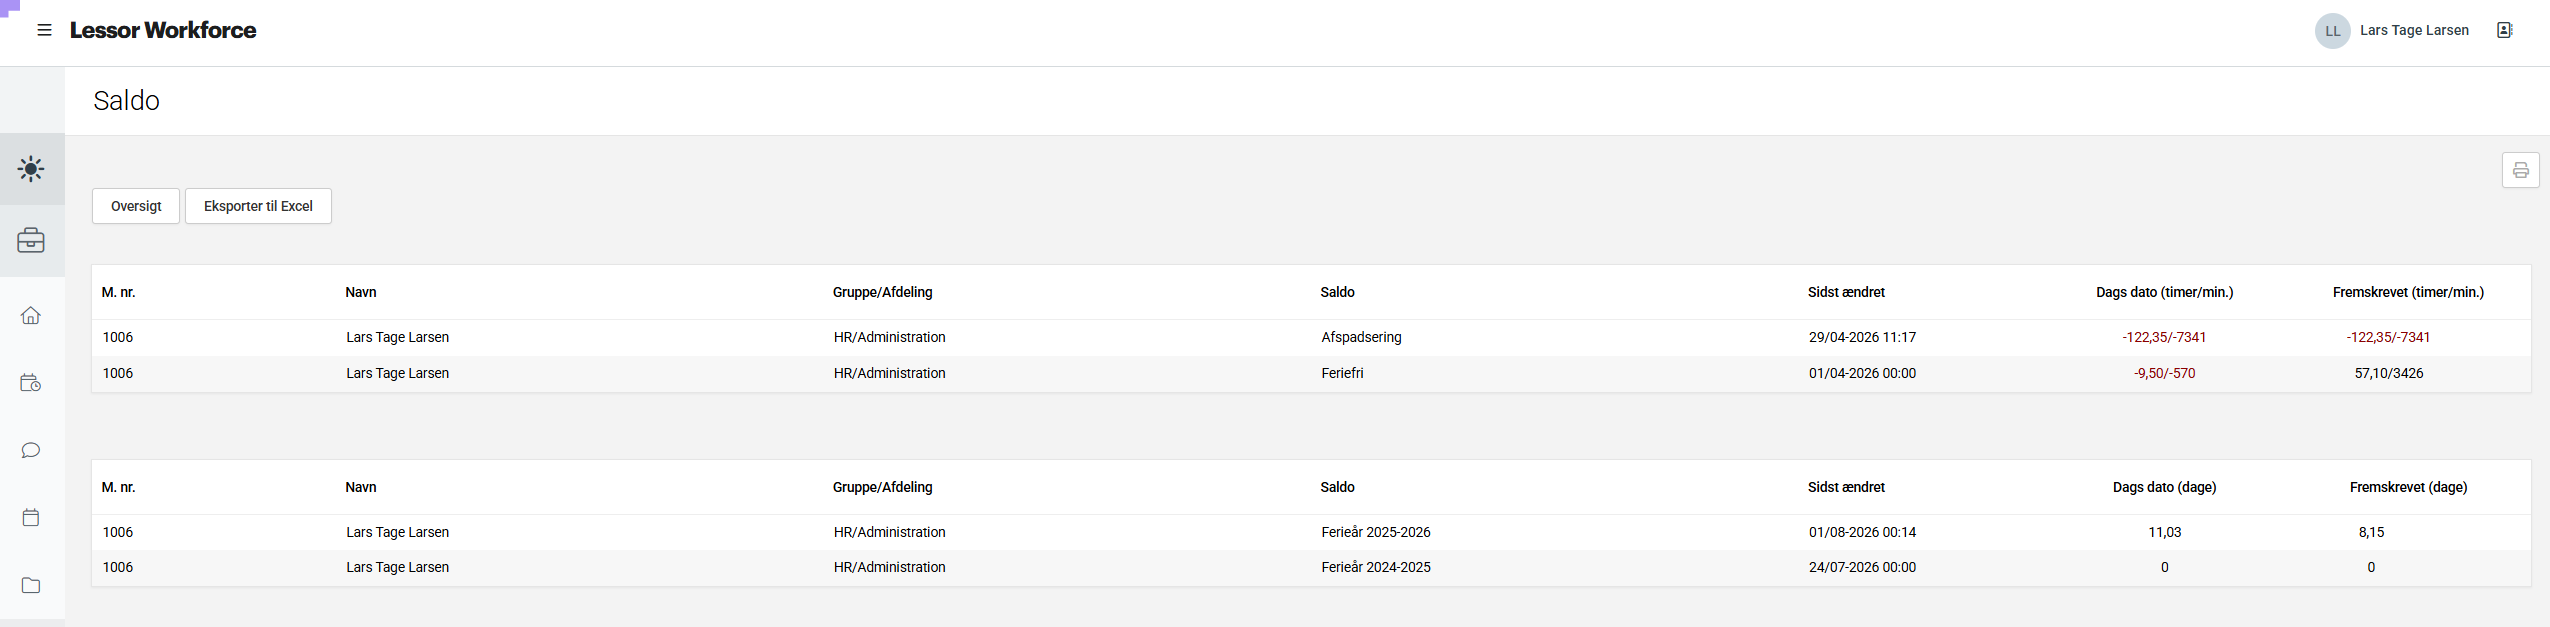This screenshot has width=2550, height=627.
Task: Open Lars Tage Larsen user menu
Action: [2414, 30]
